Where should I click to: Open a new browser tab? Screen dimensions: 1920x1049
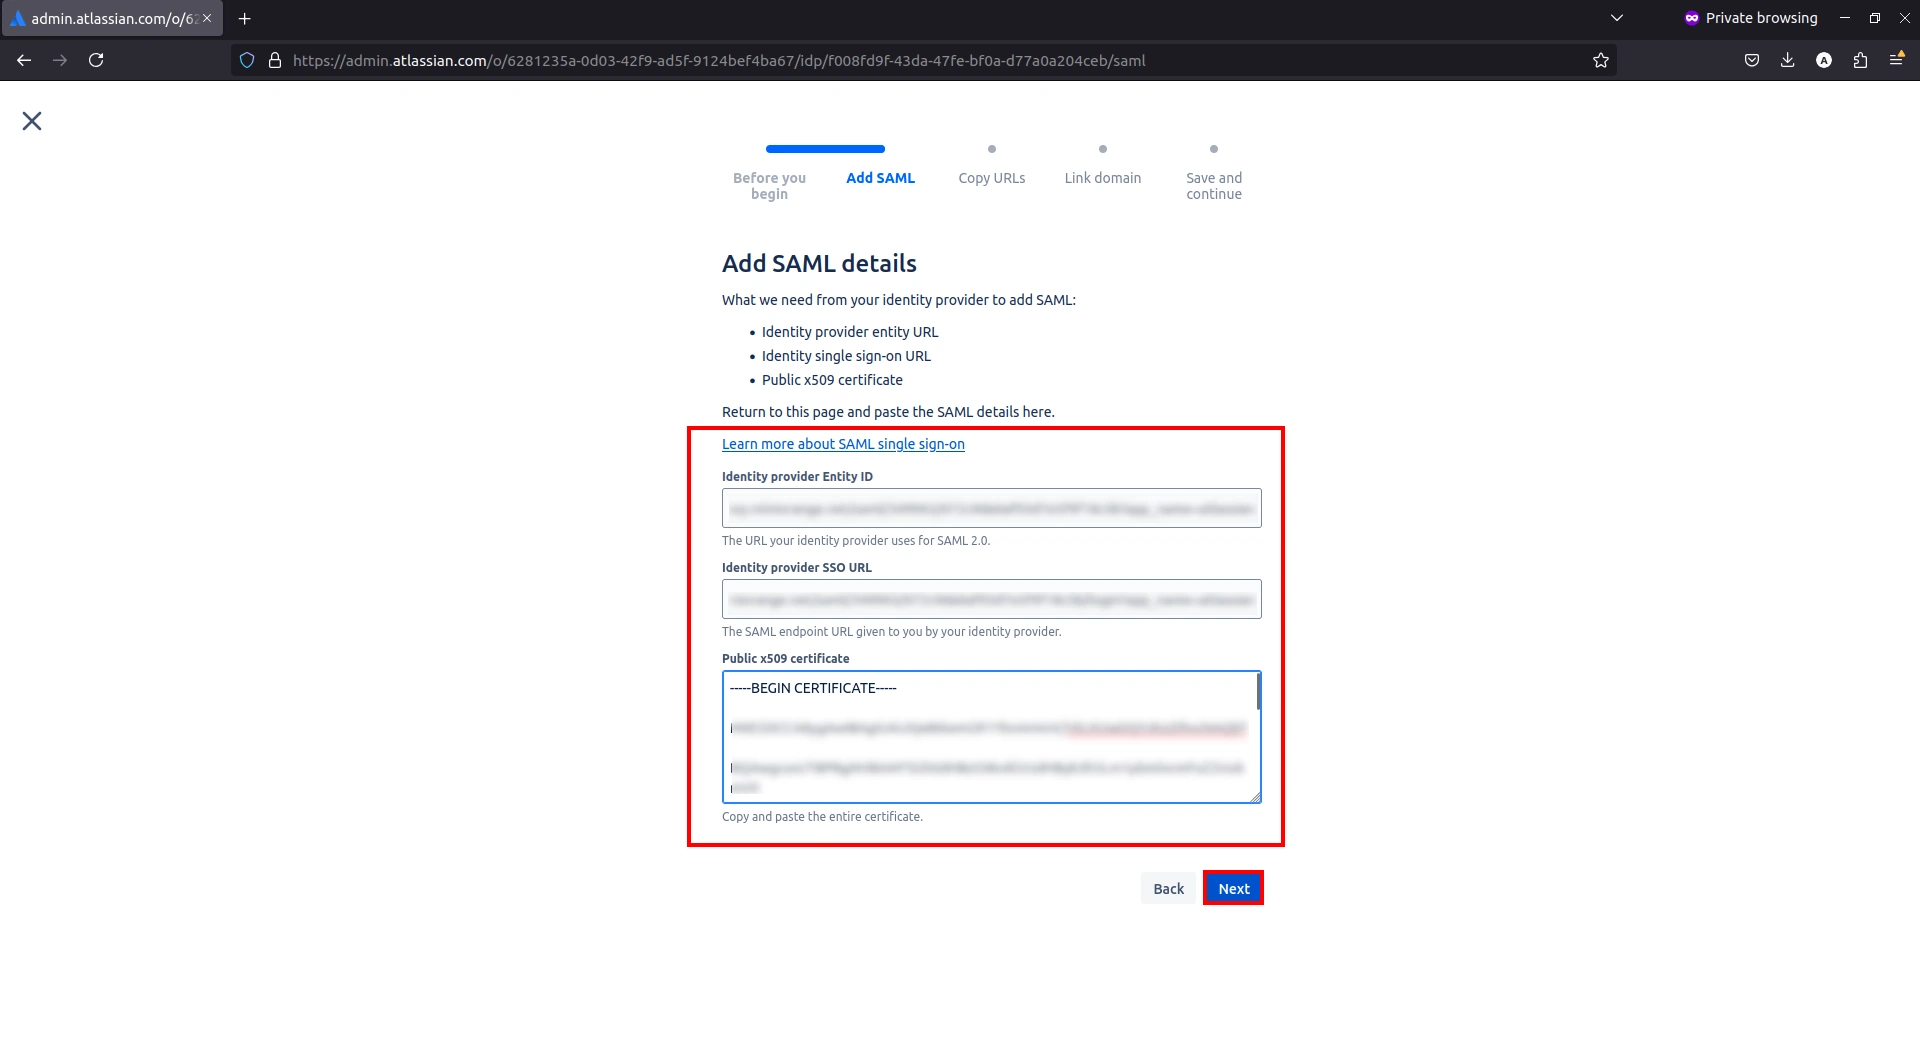point(244,18)
